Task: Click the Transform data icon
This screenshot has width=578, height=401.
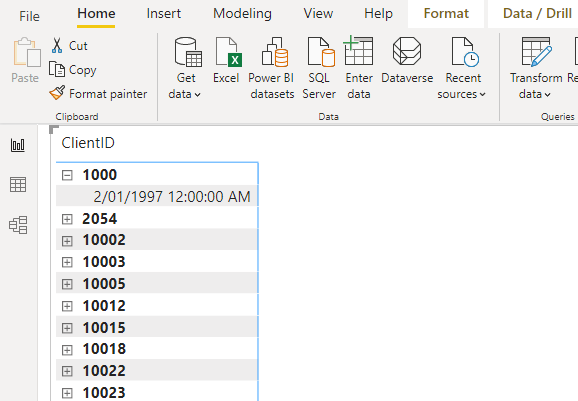Action: 537,52
